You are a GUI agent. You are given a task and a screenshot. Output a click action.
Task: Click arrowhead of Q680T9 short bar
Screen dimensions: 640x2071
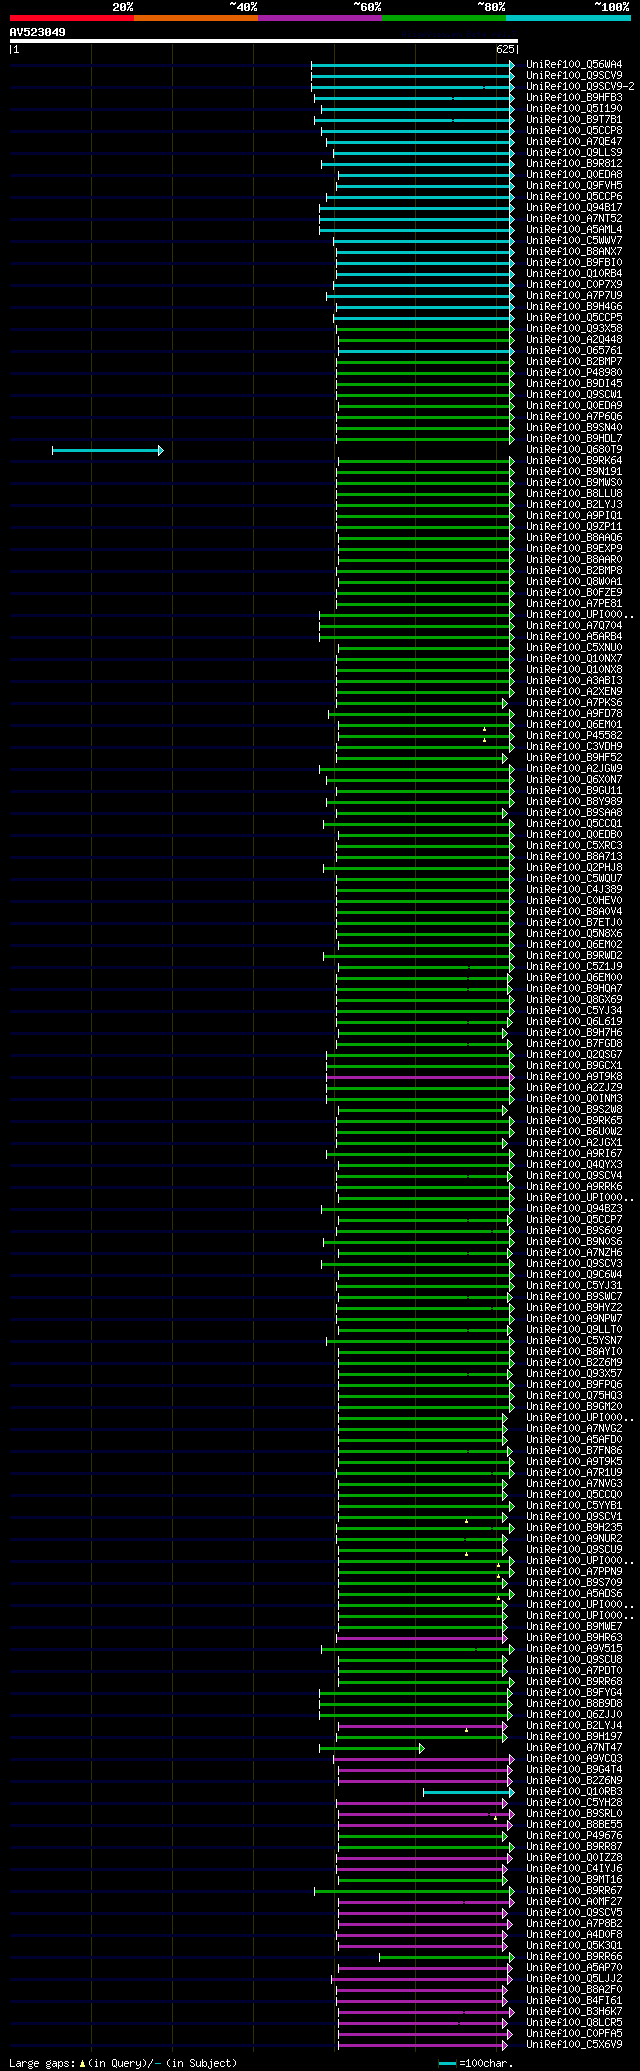tap(160, 451)
